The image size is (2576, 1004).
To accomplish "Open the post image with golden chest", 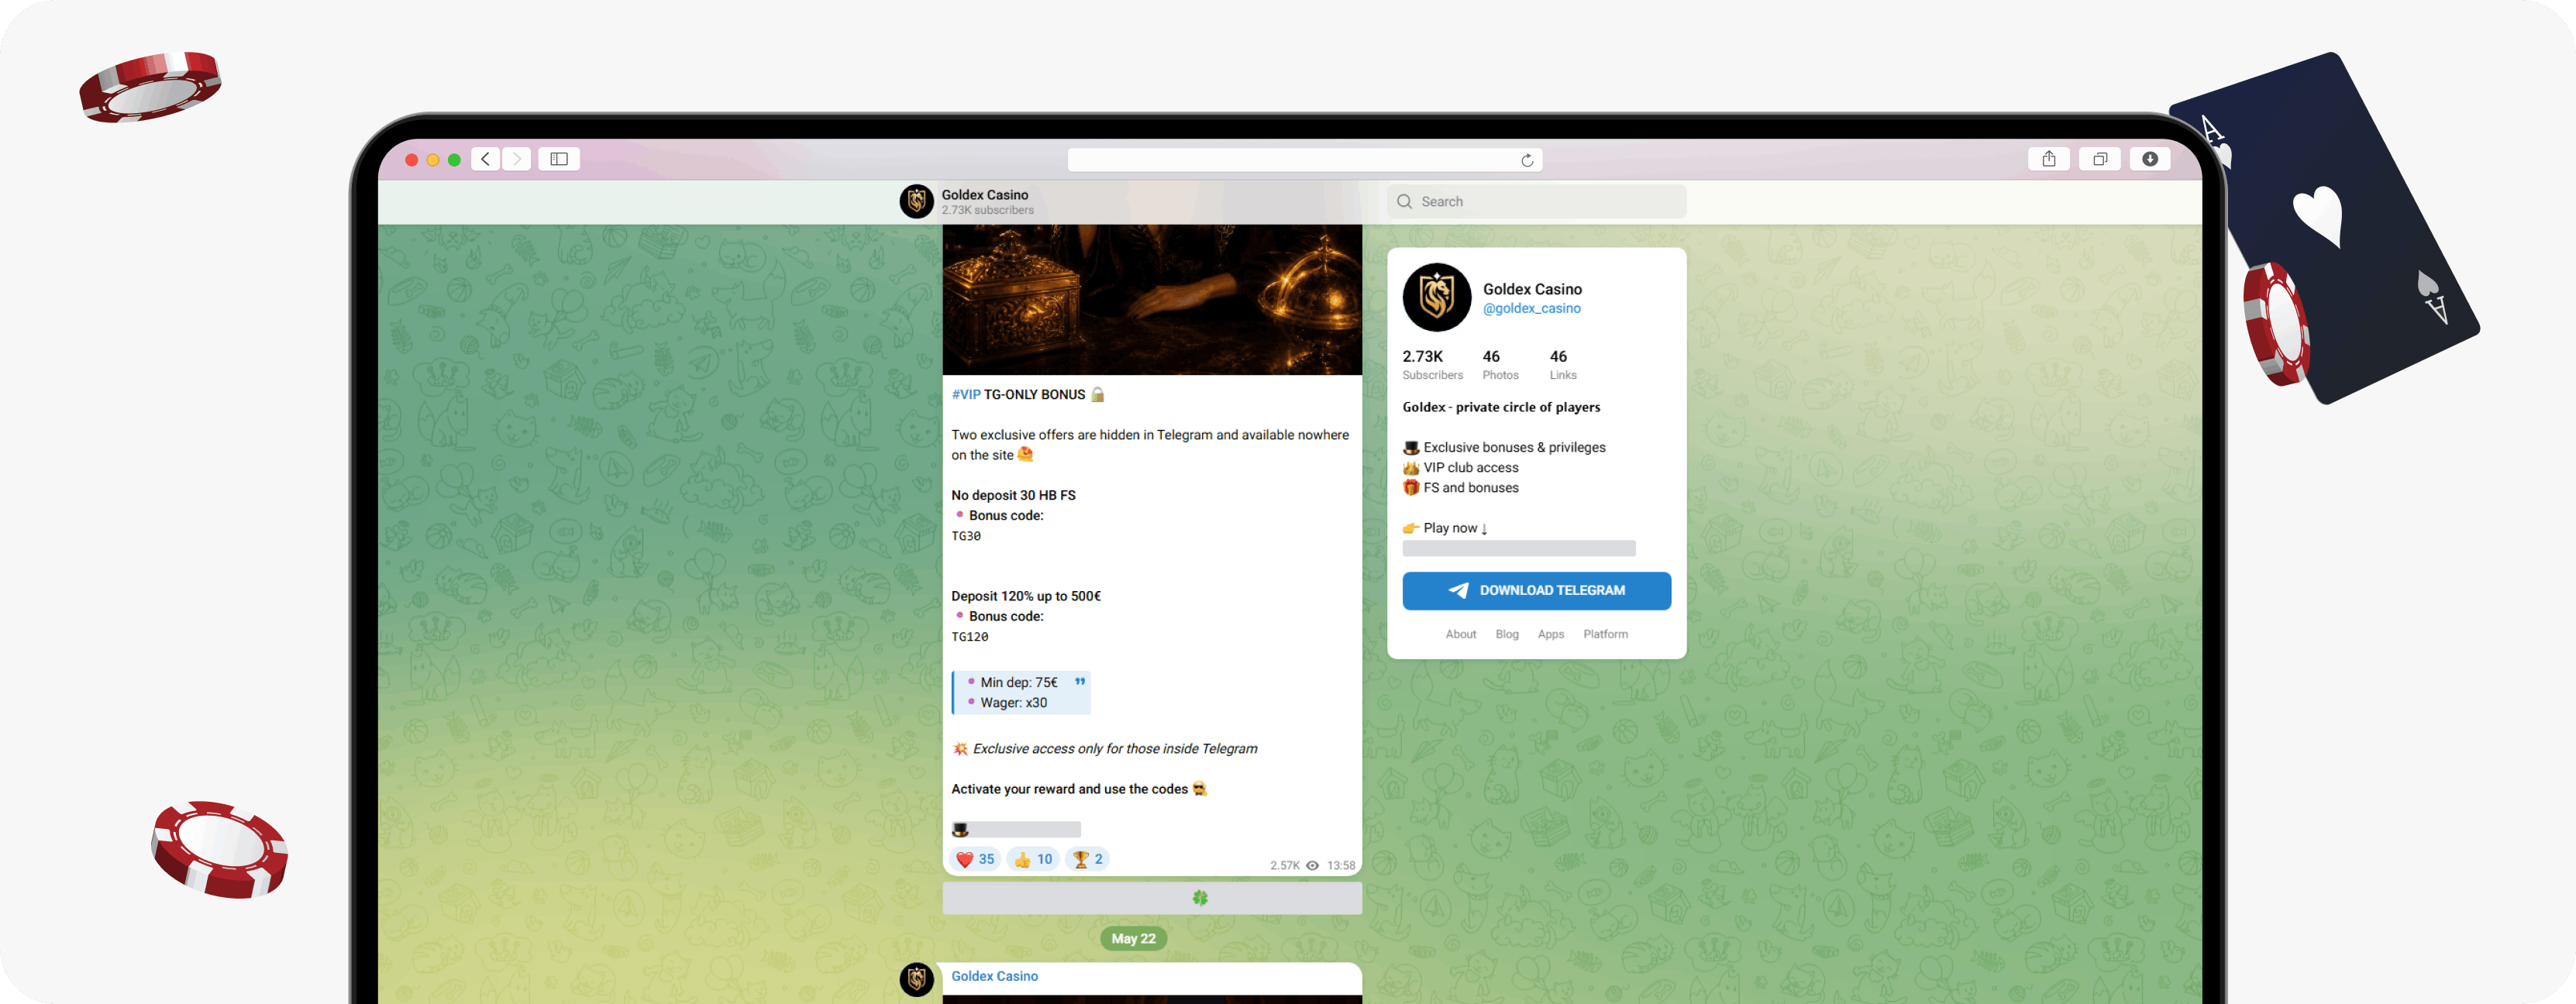I will pos(1152,299).
